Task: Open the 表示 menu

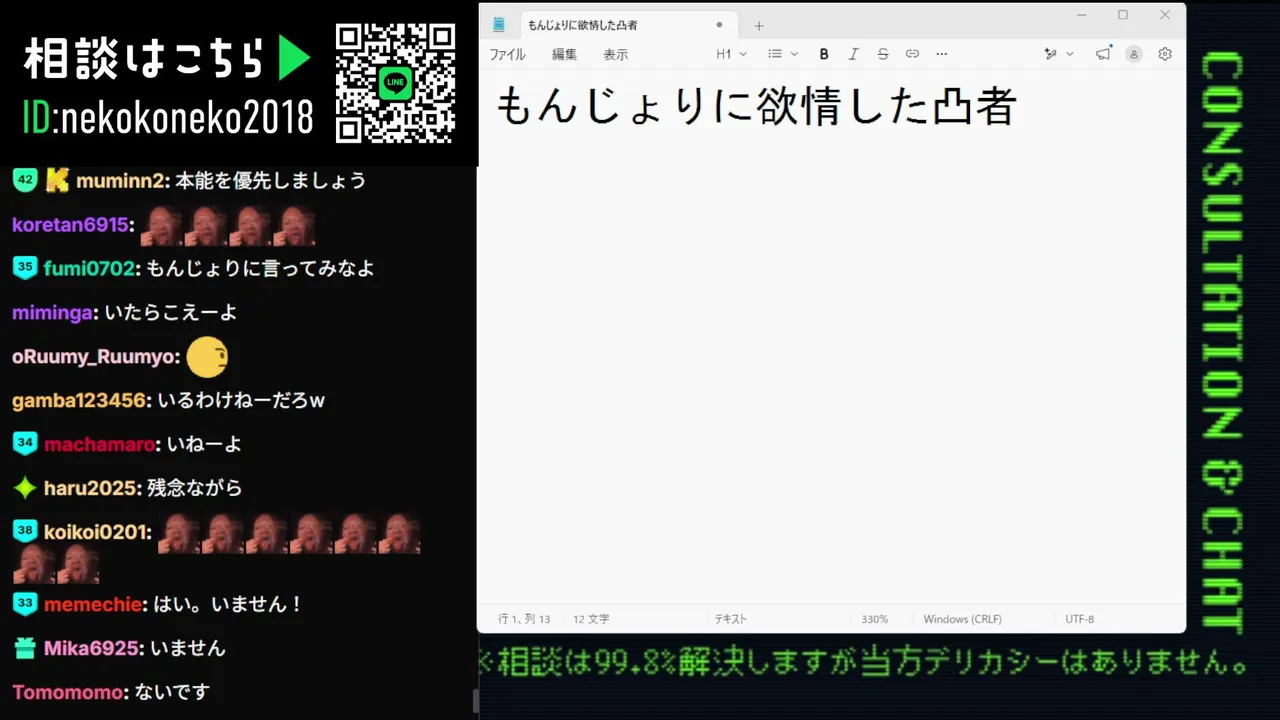Action: [x=616, y=54]
